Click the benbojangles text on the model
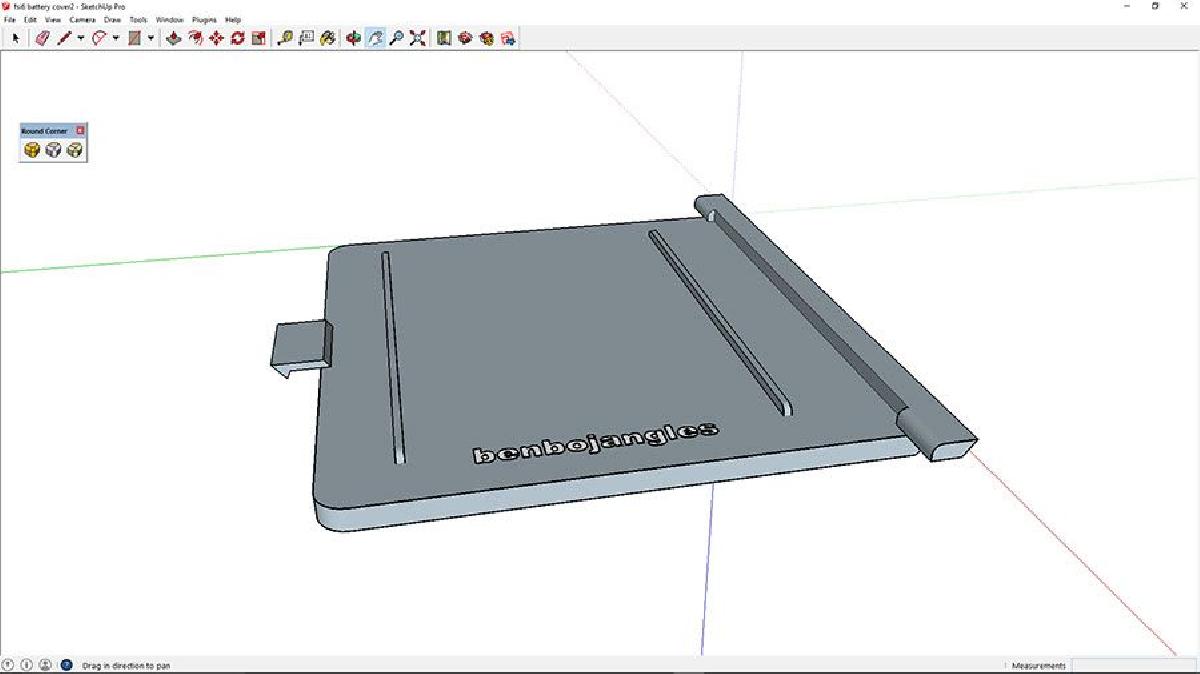The width and height of the screenshot is (1200, 674). pos(594,443)
